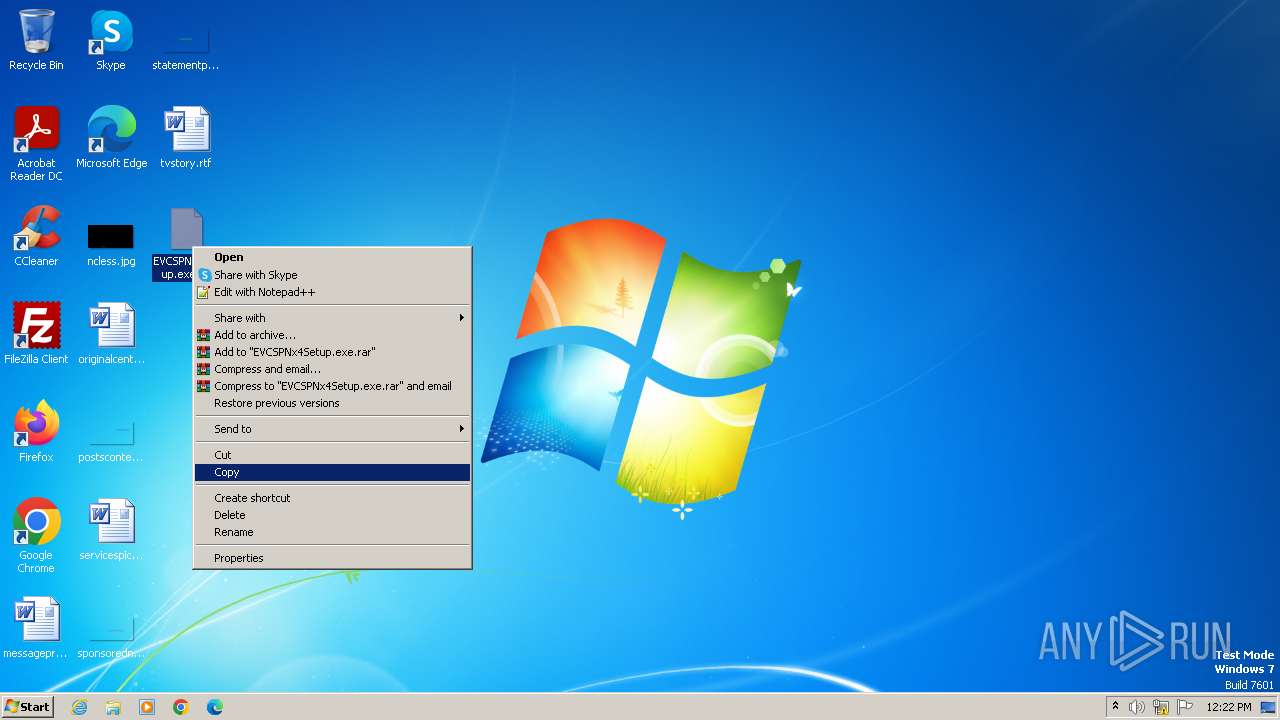Expand the Share with submenu

[332, 318]
